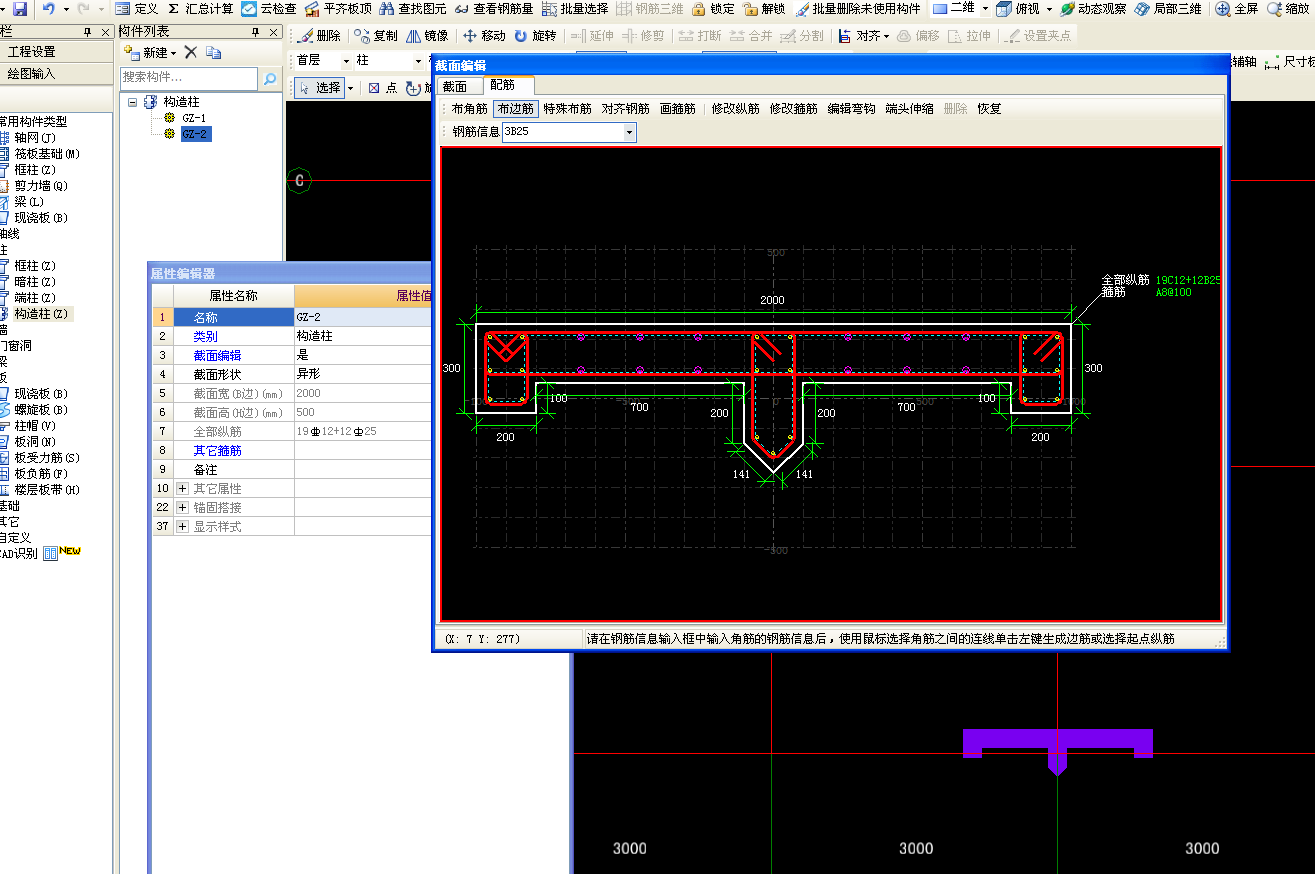Click the search magnifier in 构件列表
The image size is (1315, 874).
pyautogui.click(x=270, y=77)
